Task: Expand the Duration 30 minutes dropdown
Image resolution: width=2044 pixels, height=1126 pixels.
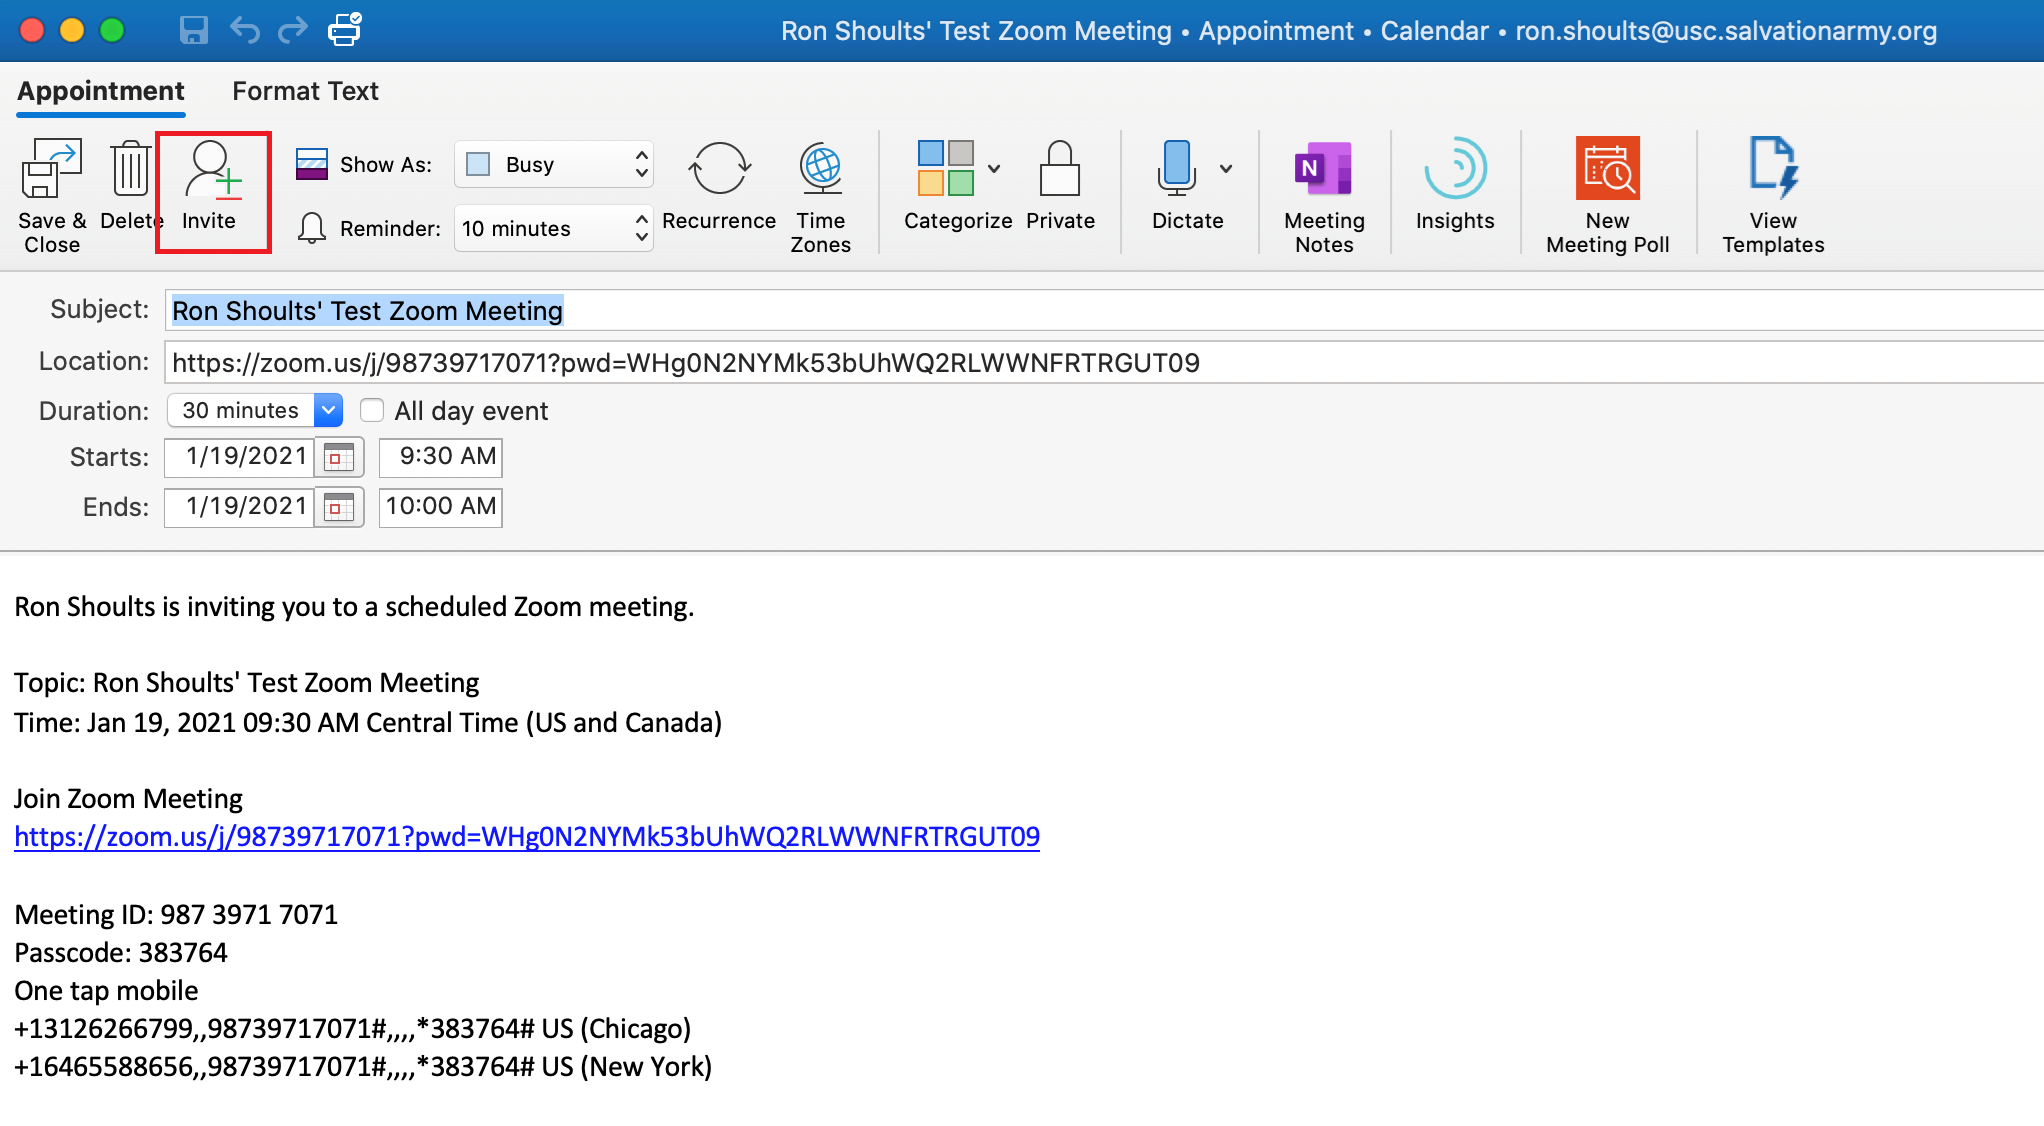Action: tap(328, 410)
